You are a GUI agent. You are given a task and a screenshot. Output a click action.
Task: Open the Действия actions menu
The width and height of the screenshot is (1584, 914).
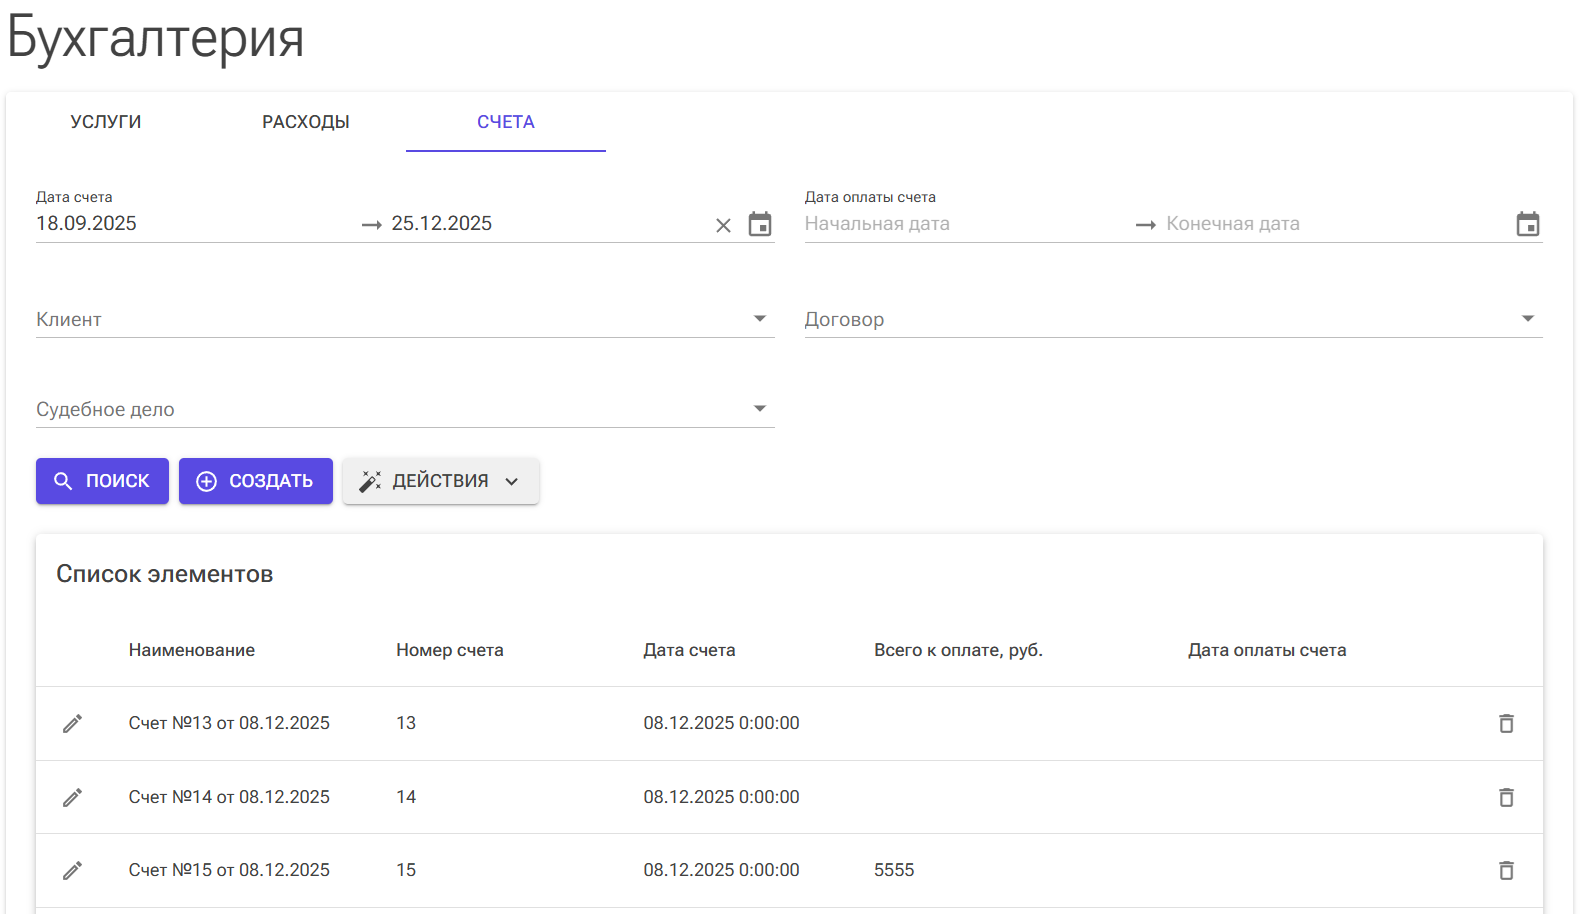pos(441,481)
